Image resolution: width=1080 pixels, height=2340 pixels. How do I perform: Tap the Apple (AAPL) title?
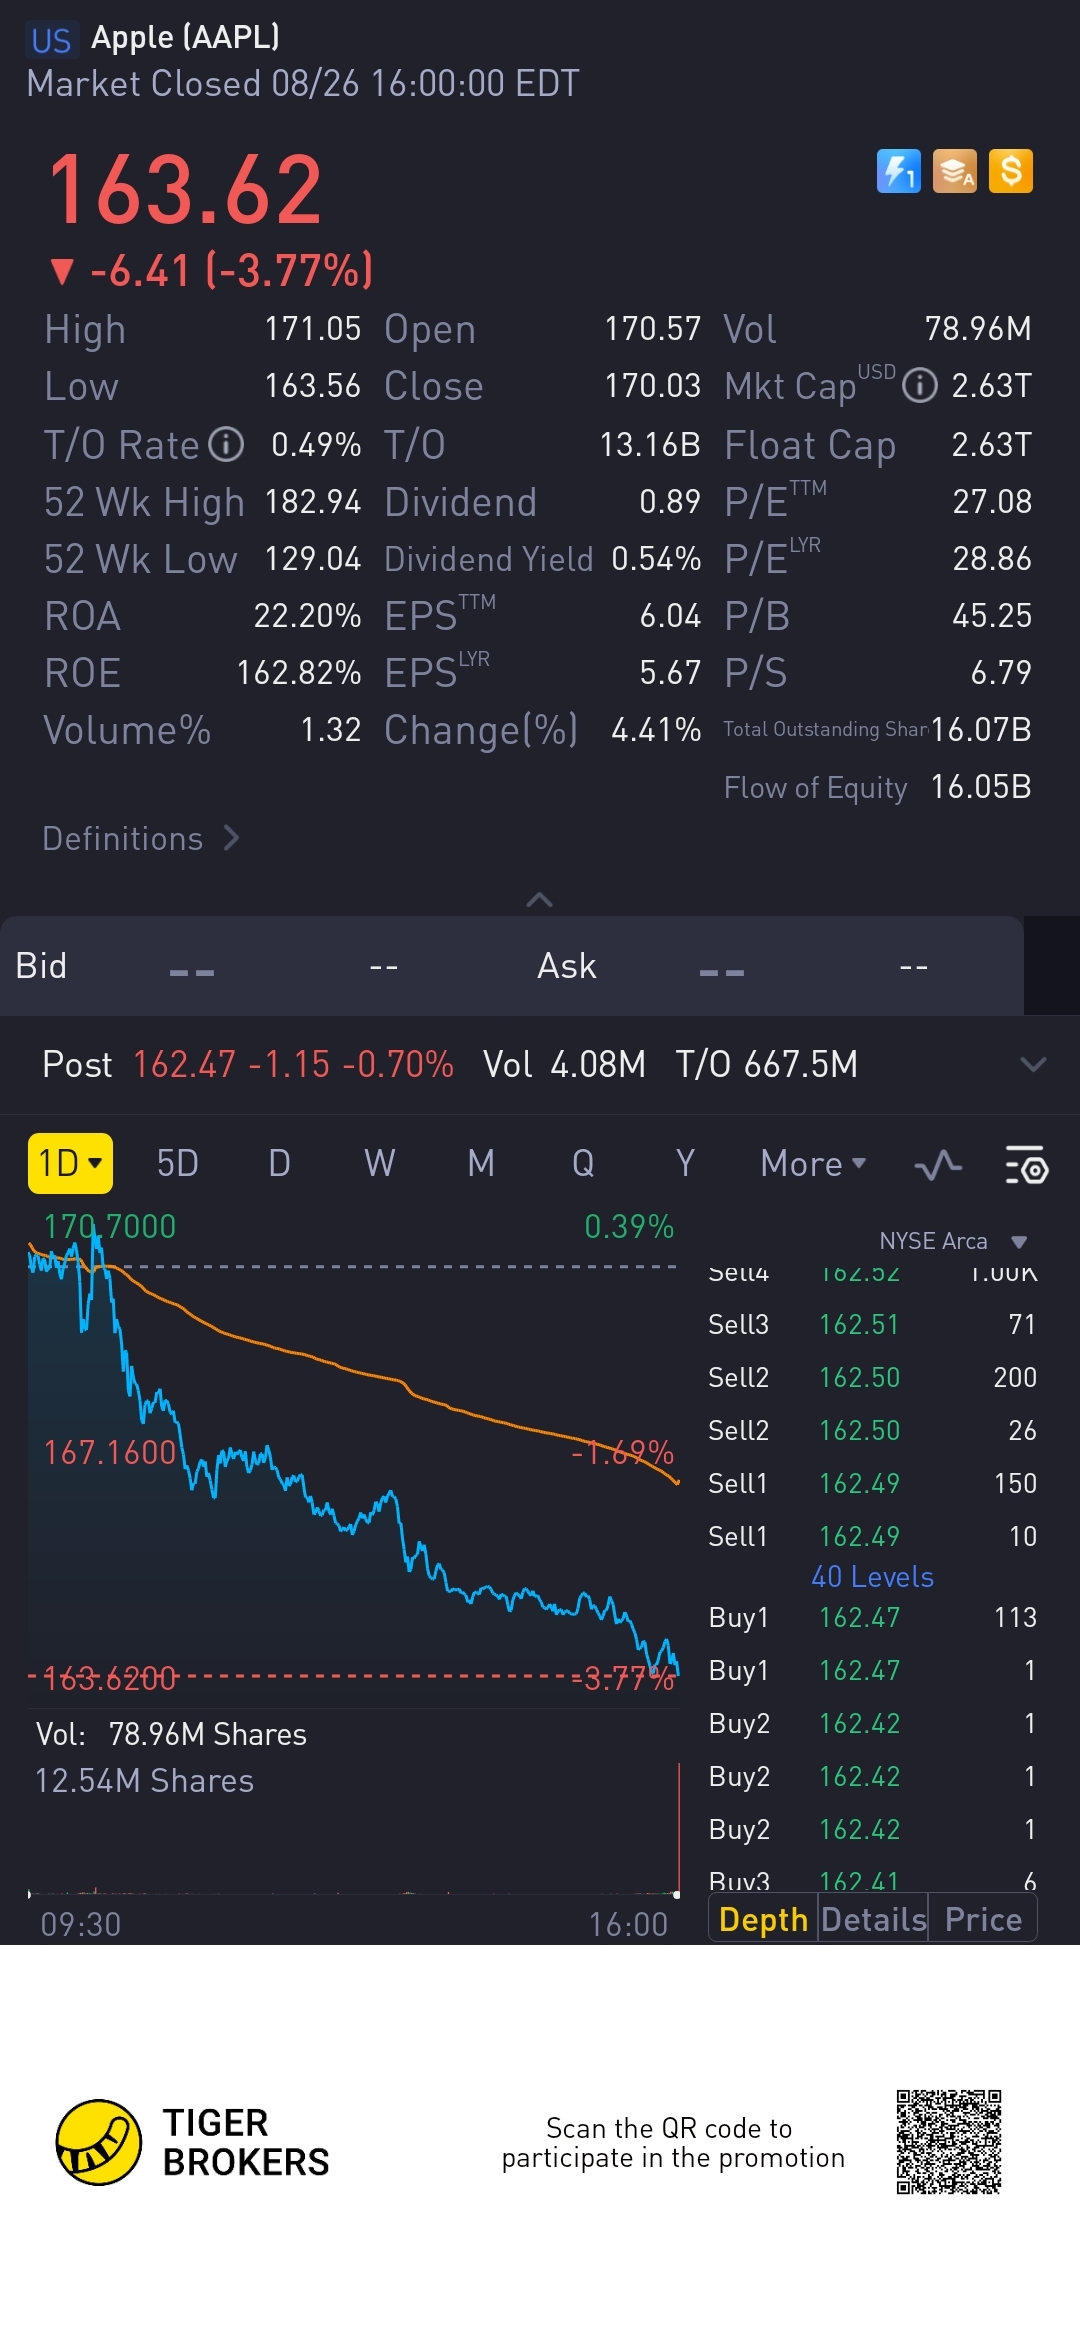pos(185,37)
